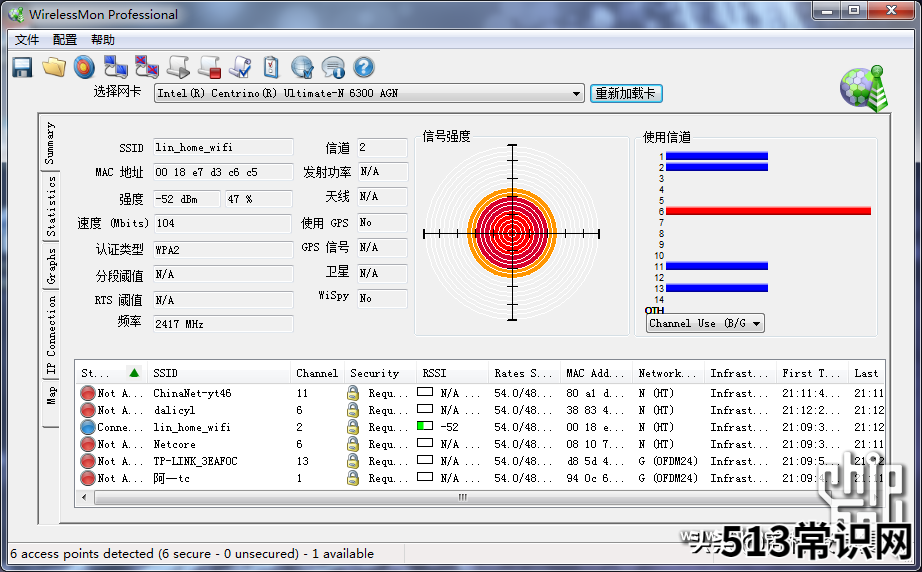Click the blue channel 1 usage bar
This screenshot has height=572, width=922.
coord(717,156)
